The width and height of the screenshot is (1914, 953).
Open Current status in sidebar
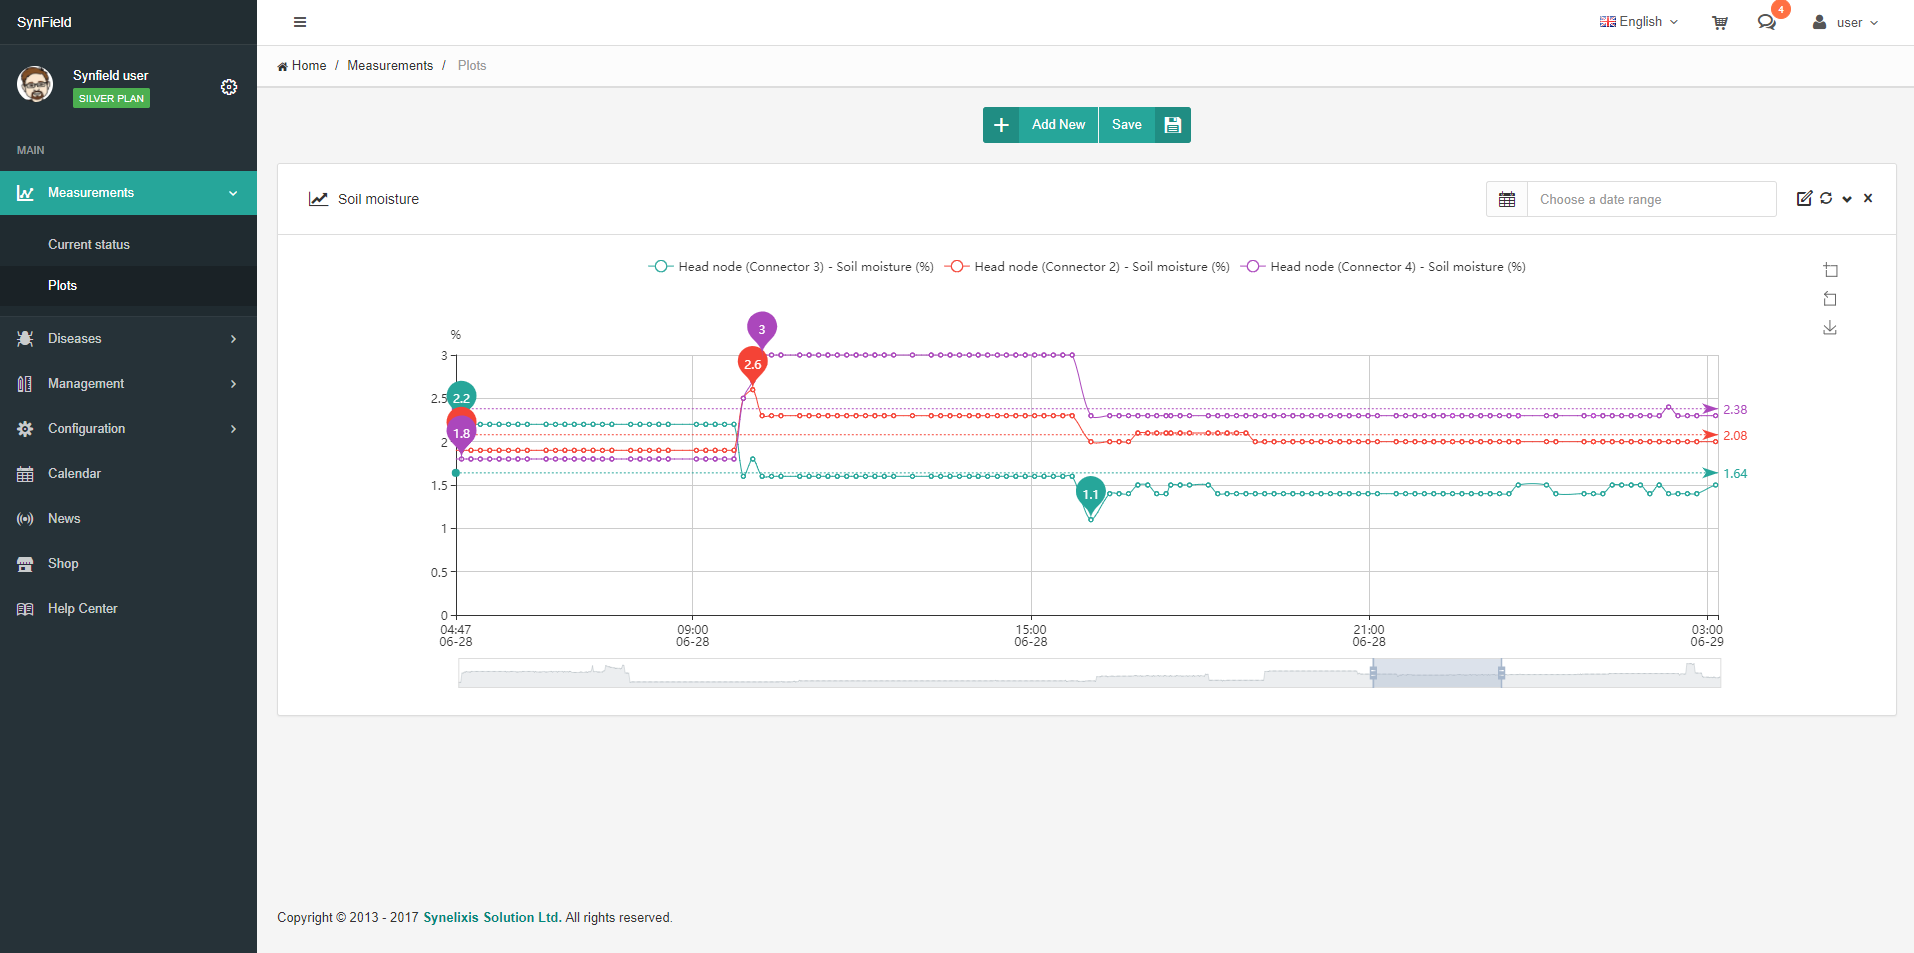(x=89, y=245)
